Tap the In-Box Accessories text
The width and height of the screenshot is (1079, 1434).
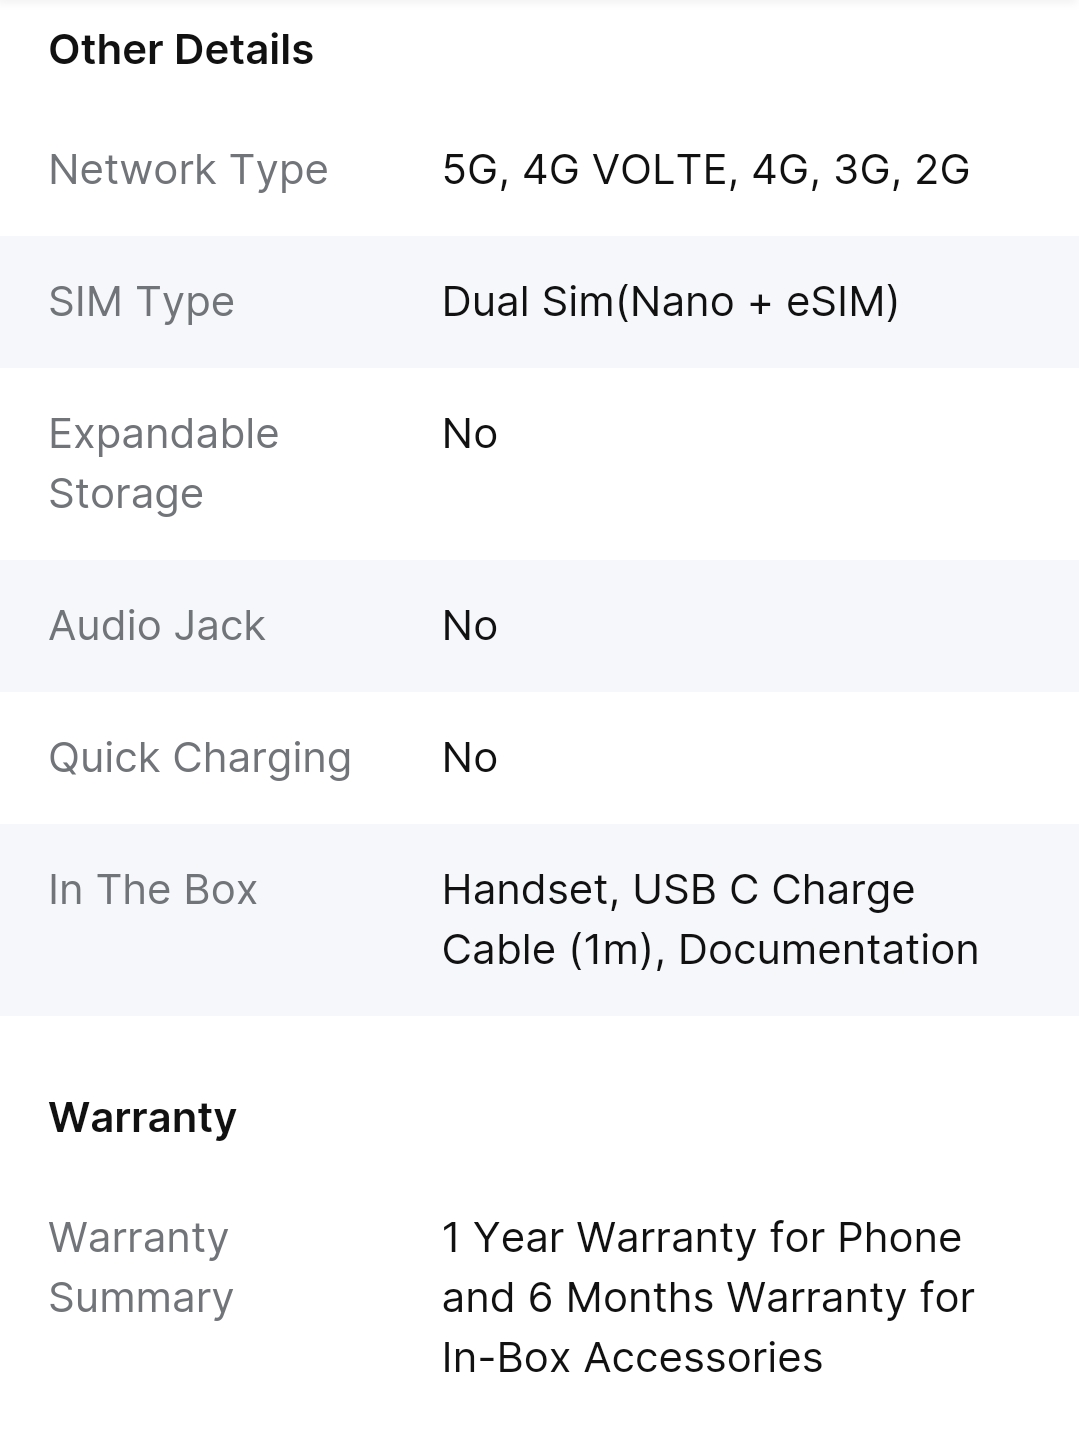[632, 1358]
